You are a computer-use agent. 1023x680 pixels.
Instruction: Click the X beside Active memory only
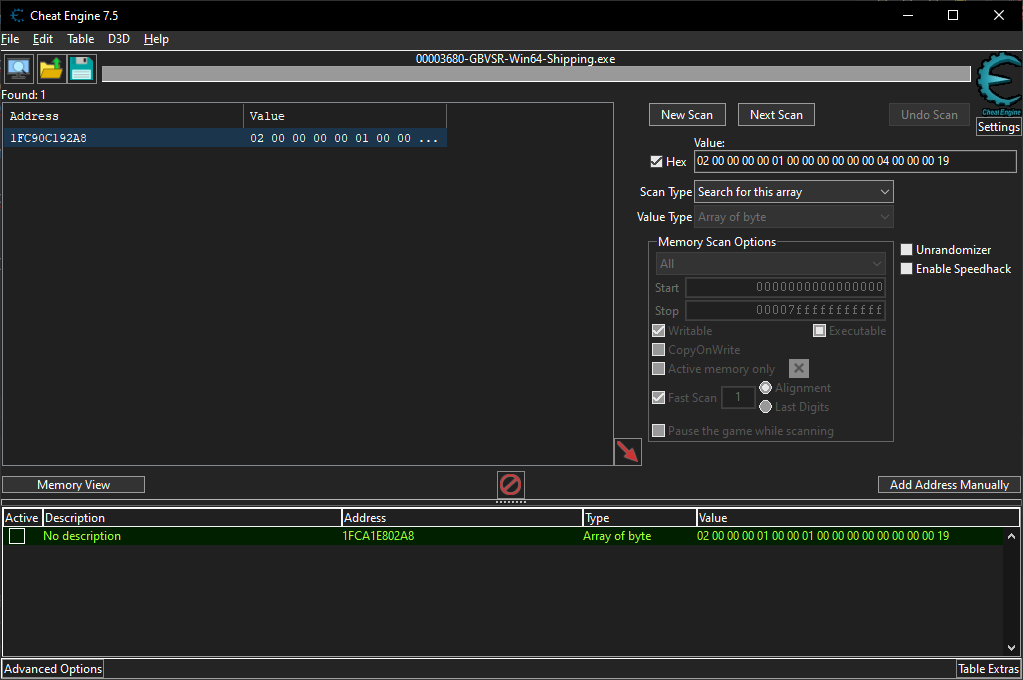(799, 369)
